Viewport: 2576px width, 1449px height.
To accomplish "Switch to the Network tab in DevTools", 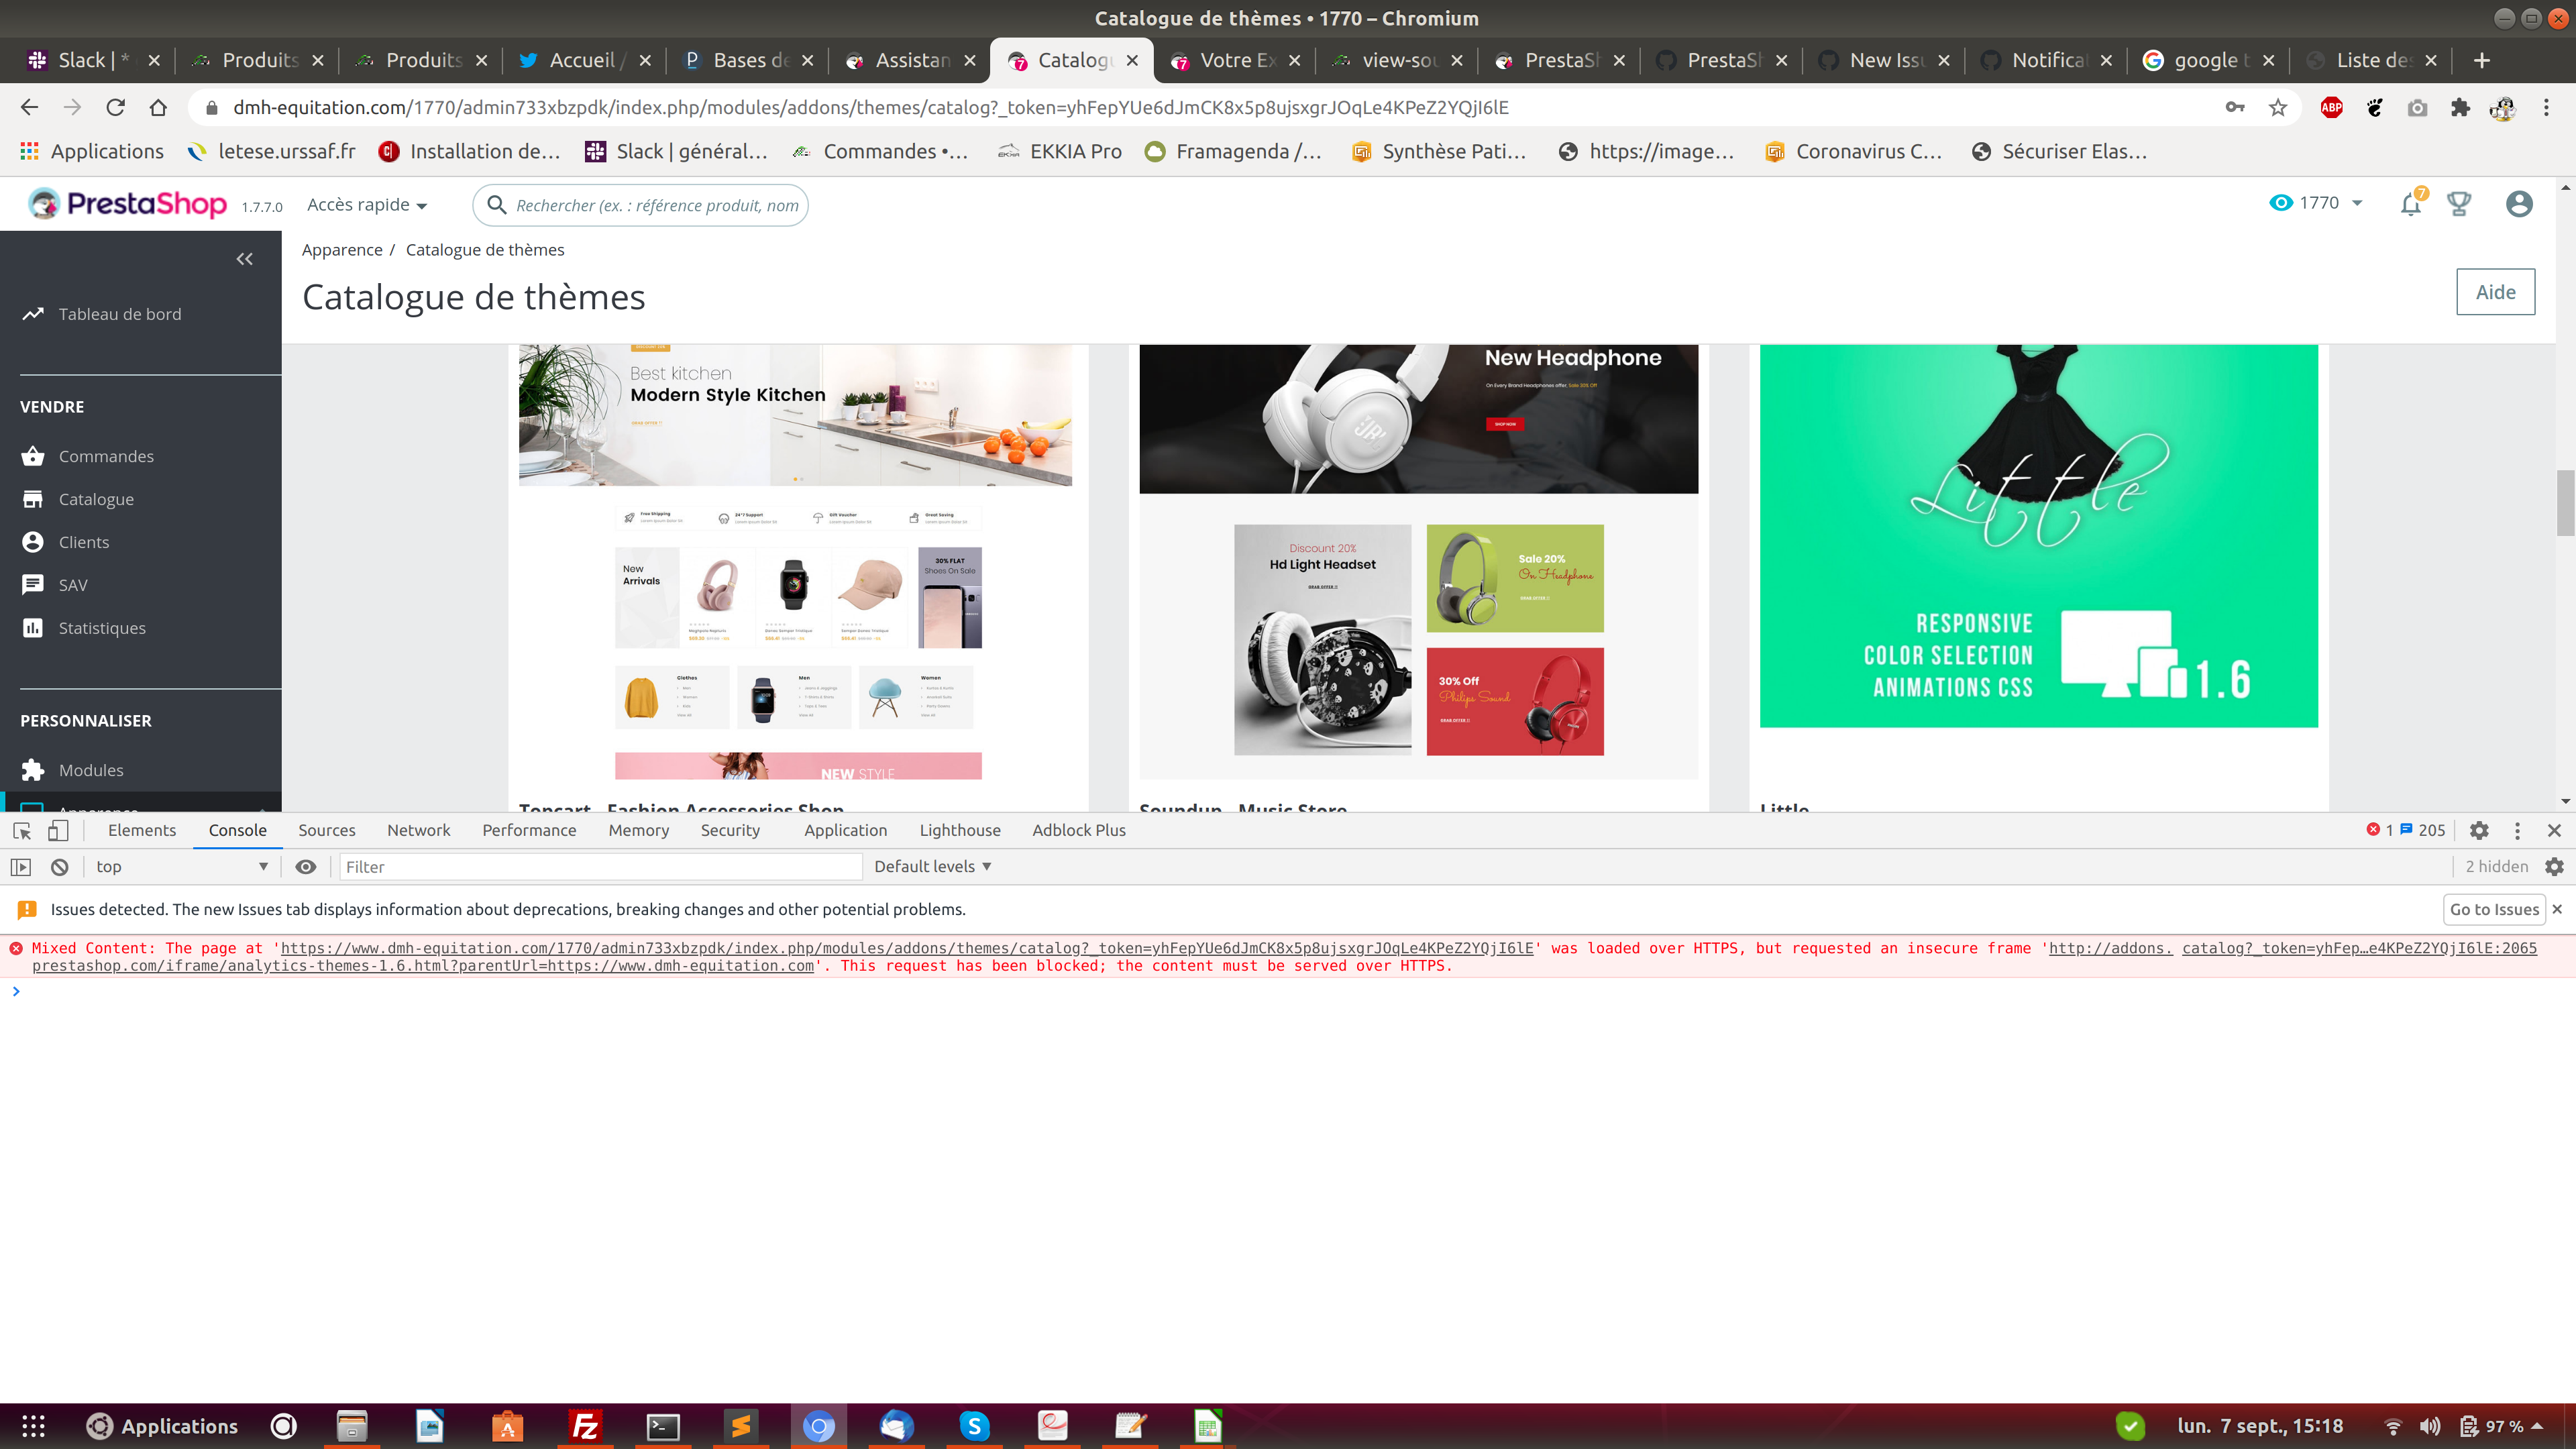I will (418, 830).
